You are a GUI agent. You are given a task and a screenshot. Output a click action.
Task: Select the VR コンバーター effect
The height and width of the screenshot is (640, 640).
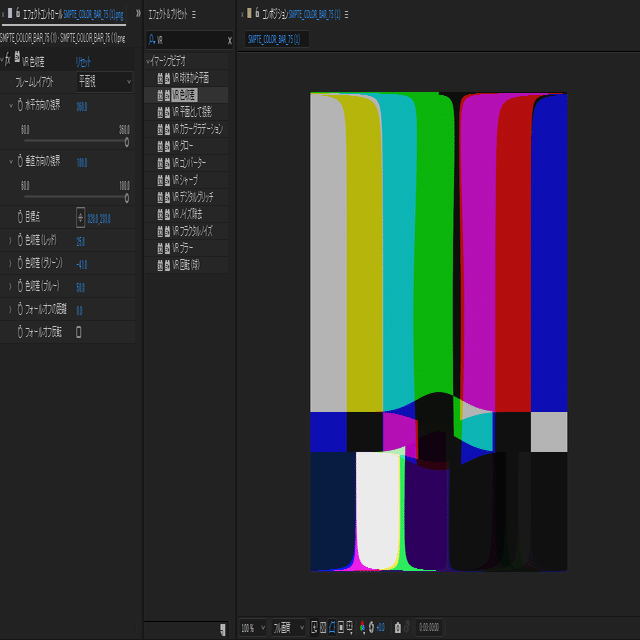(x=189, y=163)
